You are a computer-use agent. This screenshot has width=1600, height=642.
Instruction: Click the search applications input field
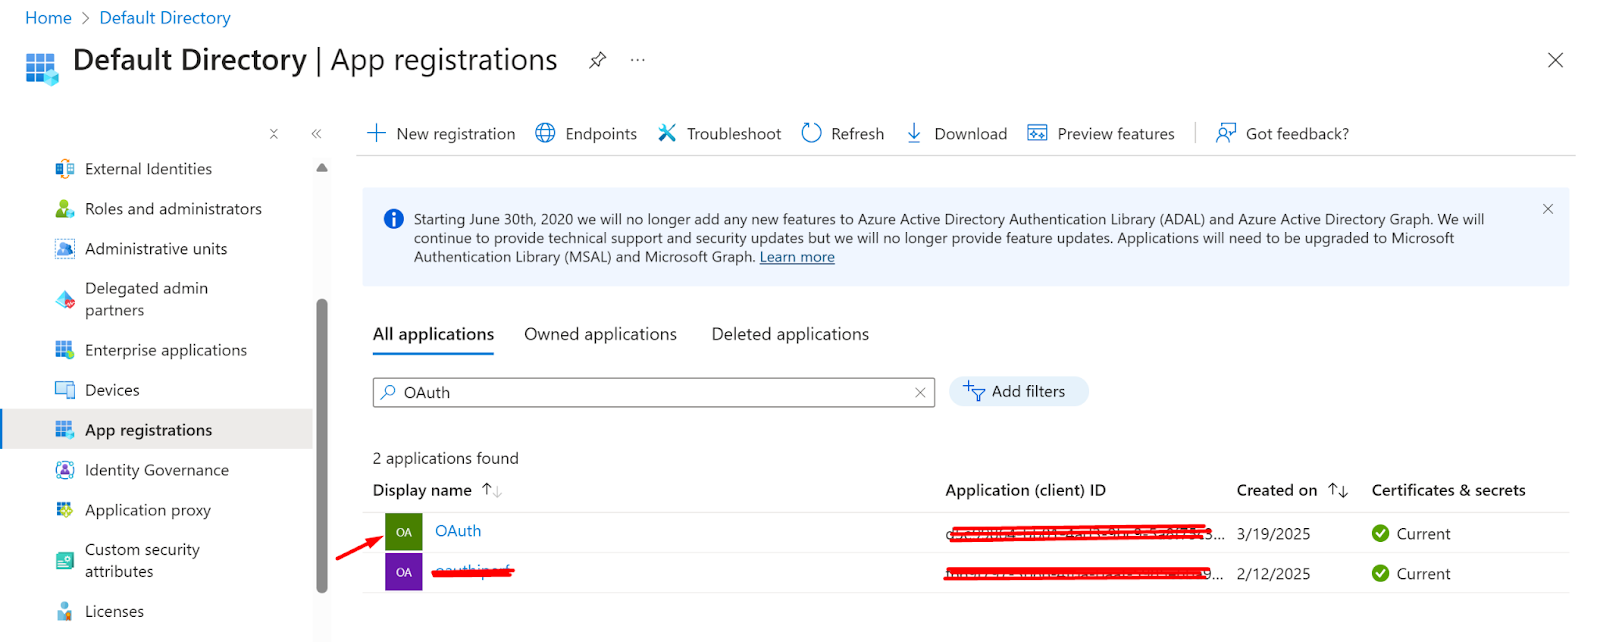click(654, 393)
